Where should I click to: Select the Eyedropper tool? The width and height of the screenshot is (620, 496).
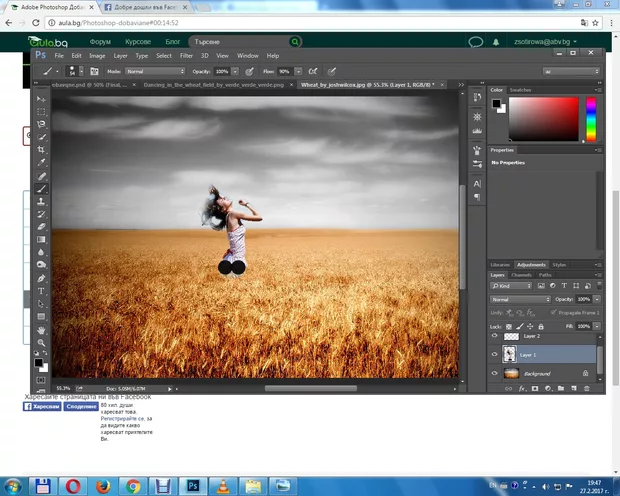pyautogui.click(x=41, y=161)
